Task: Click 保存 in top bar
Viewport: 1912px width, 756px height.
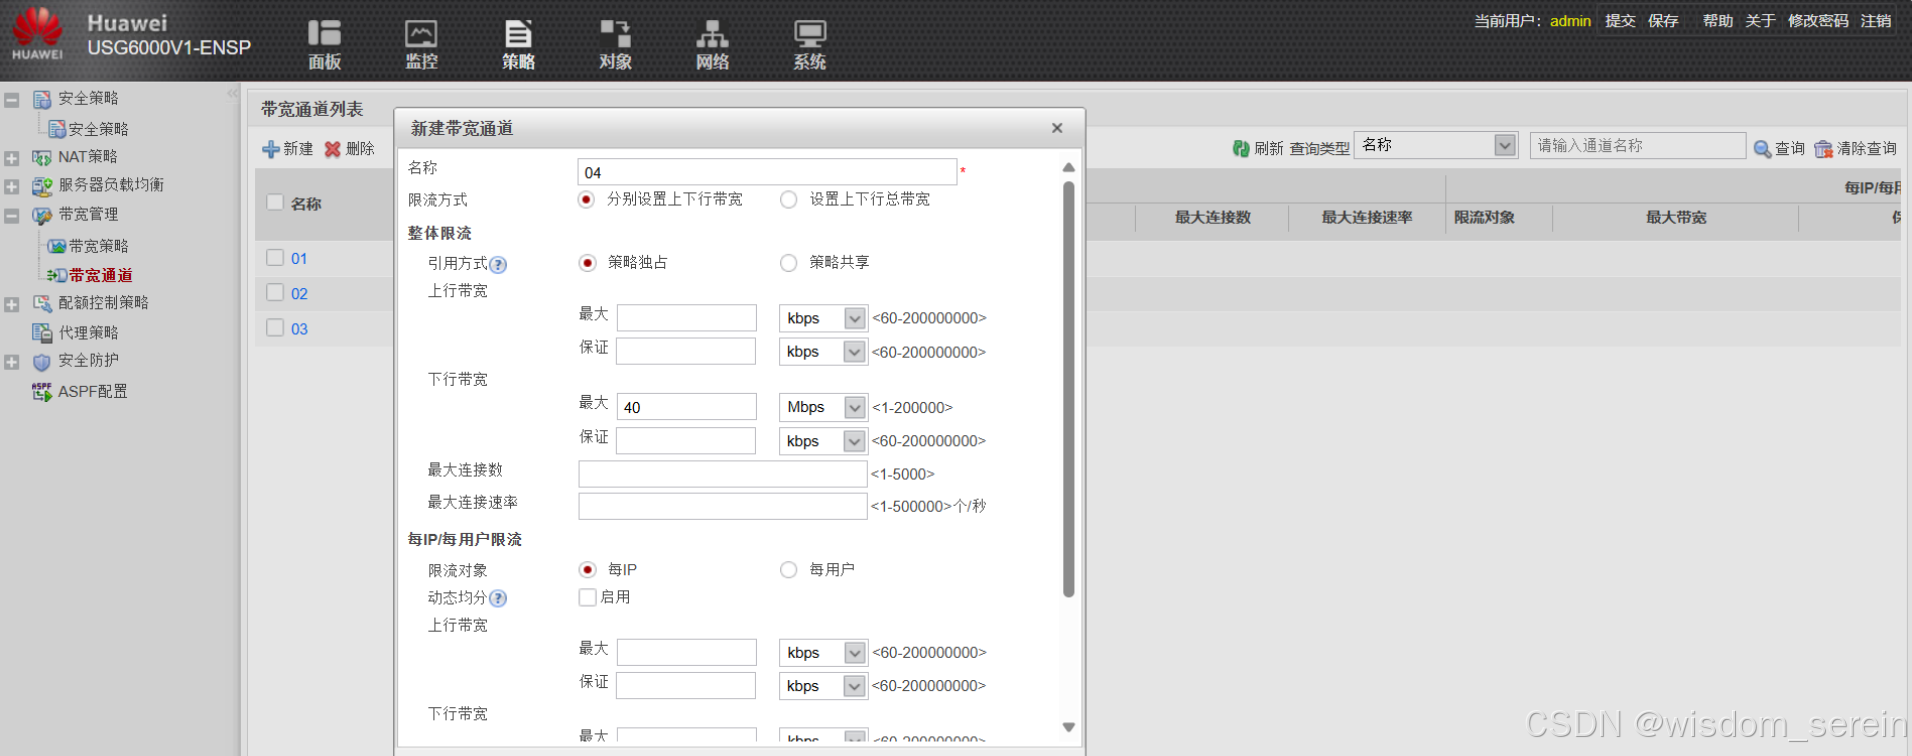Action: click(x=1663, y=21)
